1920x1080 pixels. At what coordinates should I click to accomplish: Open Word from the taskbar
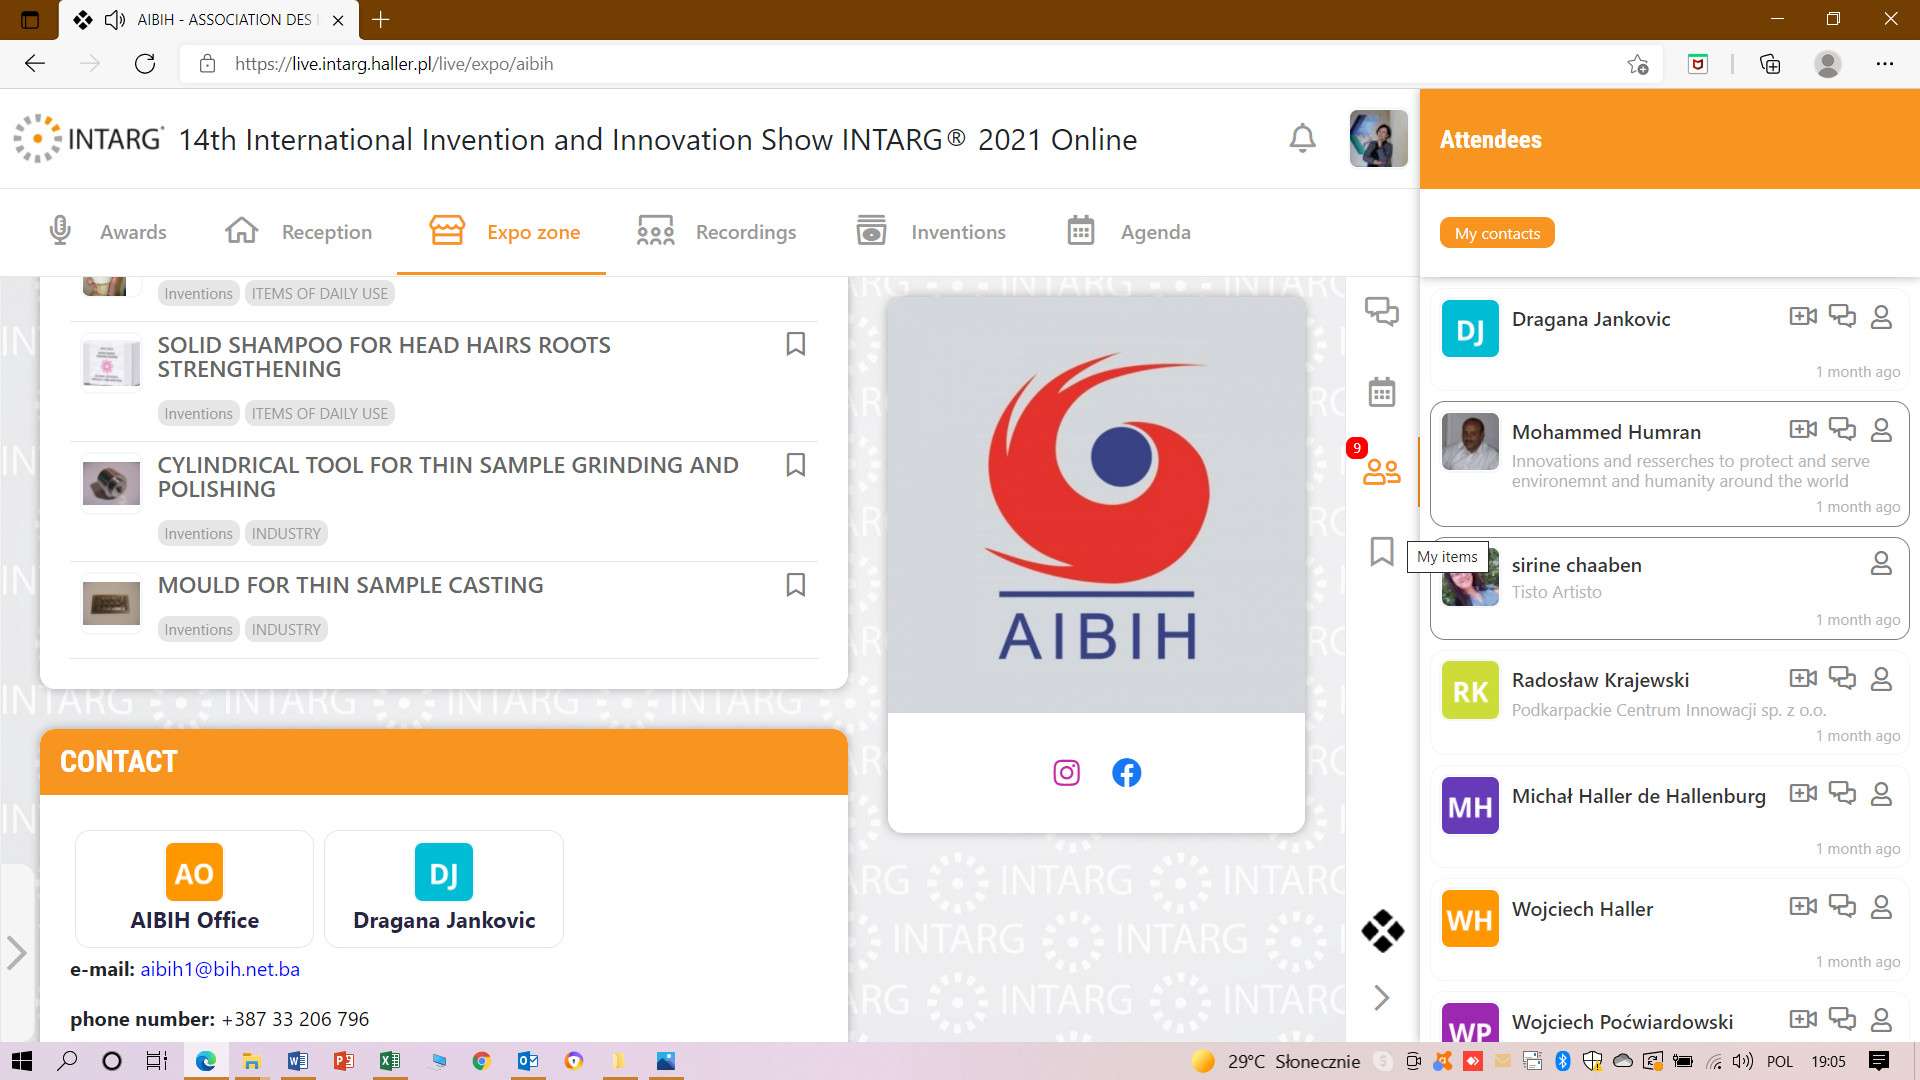pyautogui.click(x=297, y=1061)
